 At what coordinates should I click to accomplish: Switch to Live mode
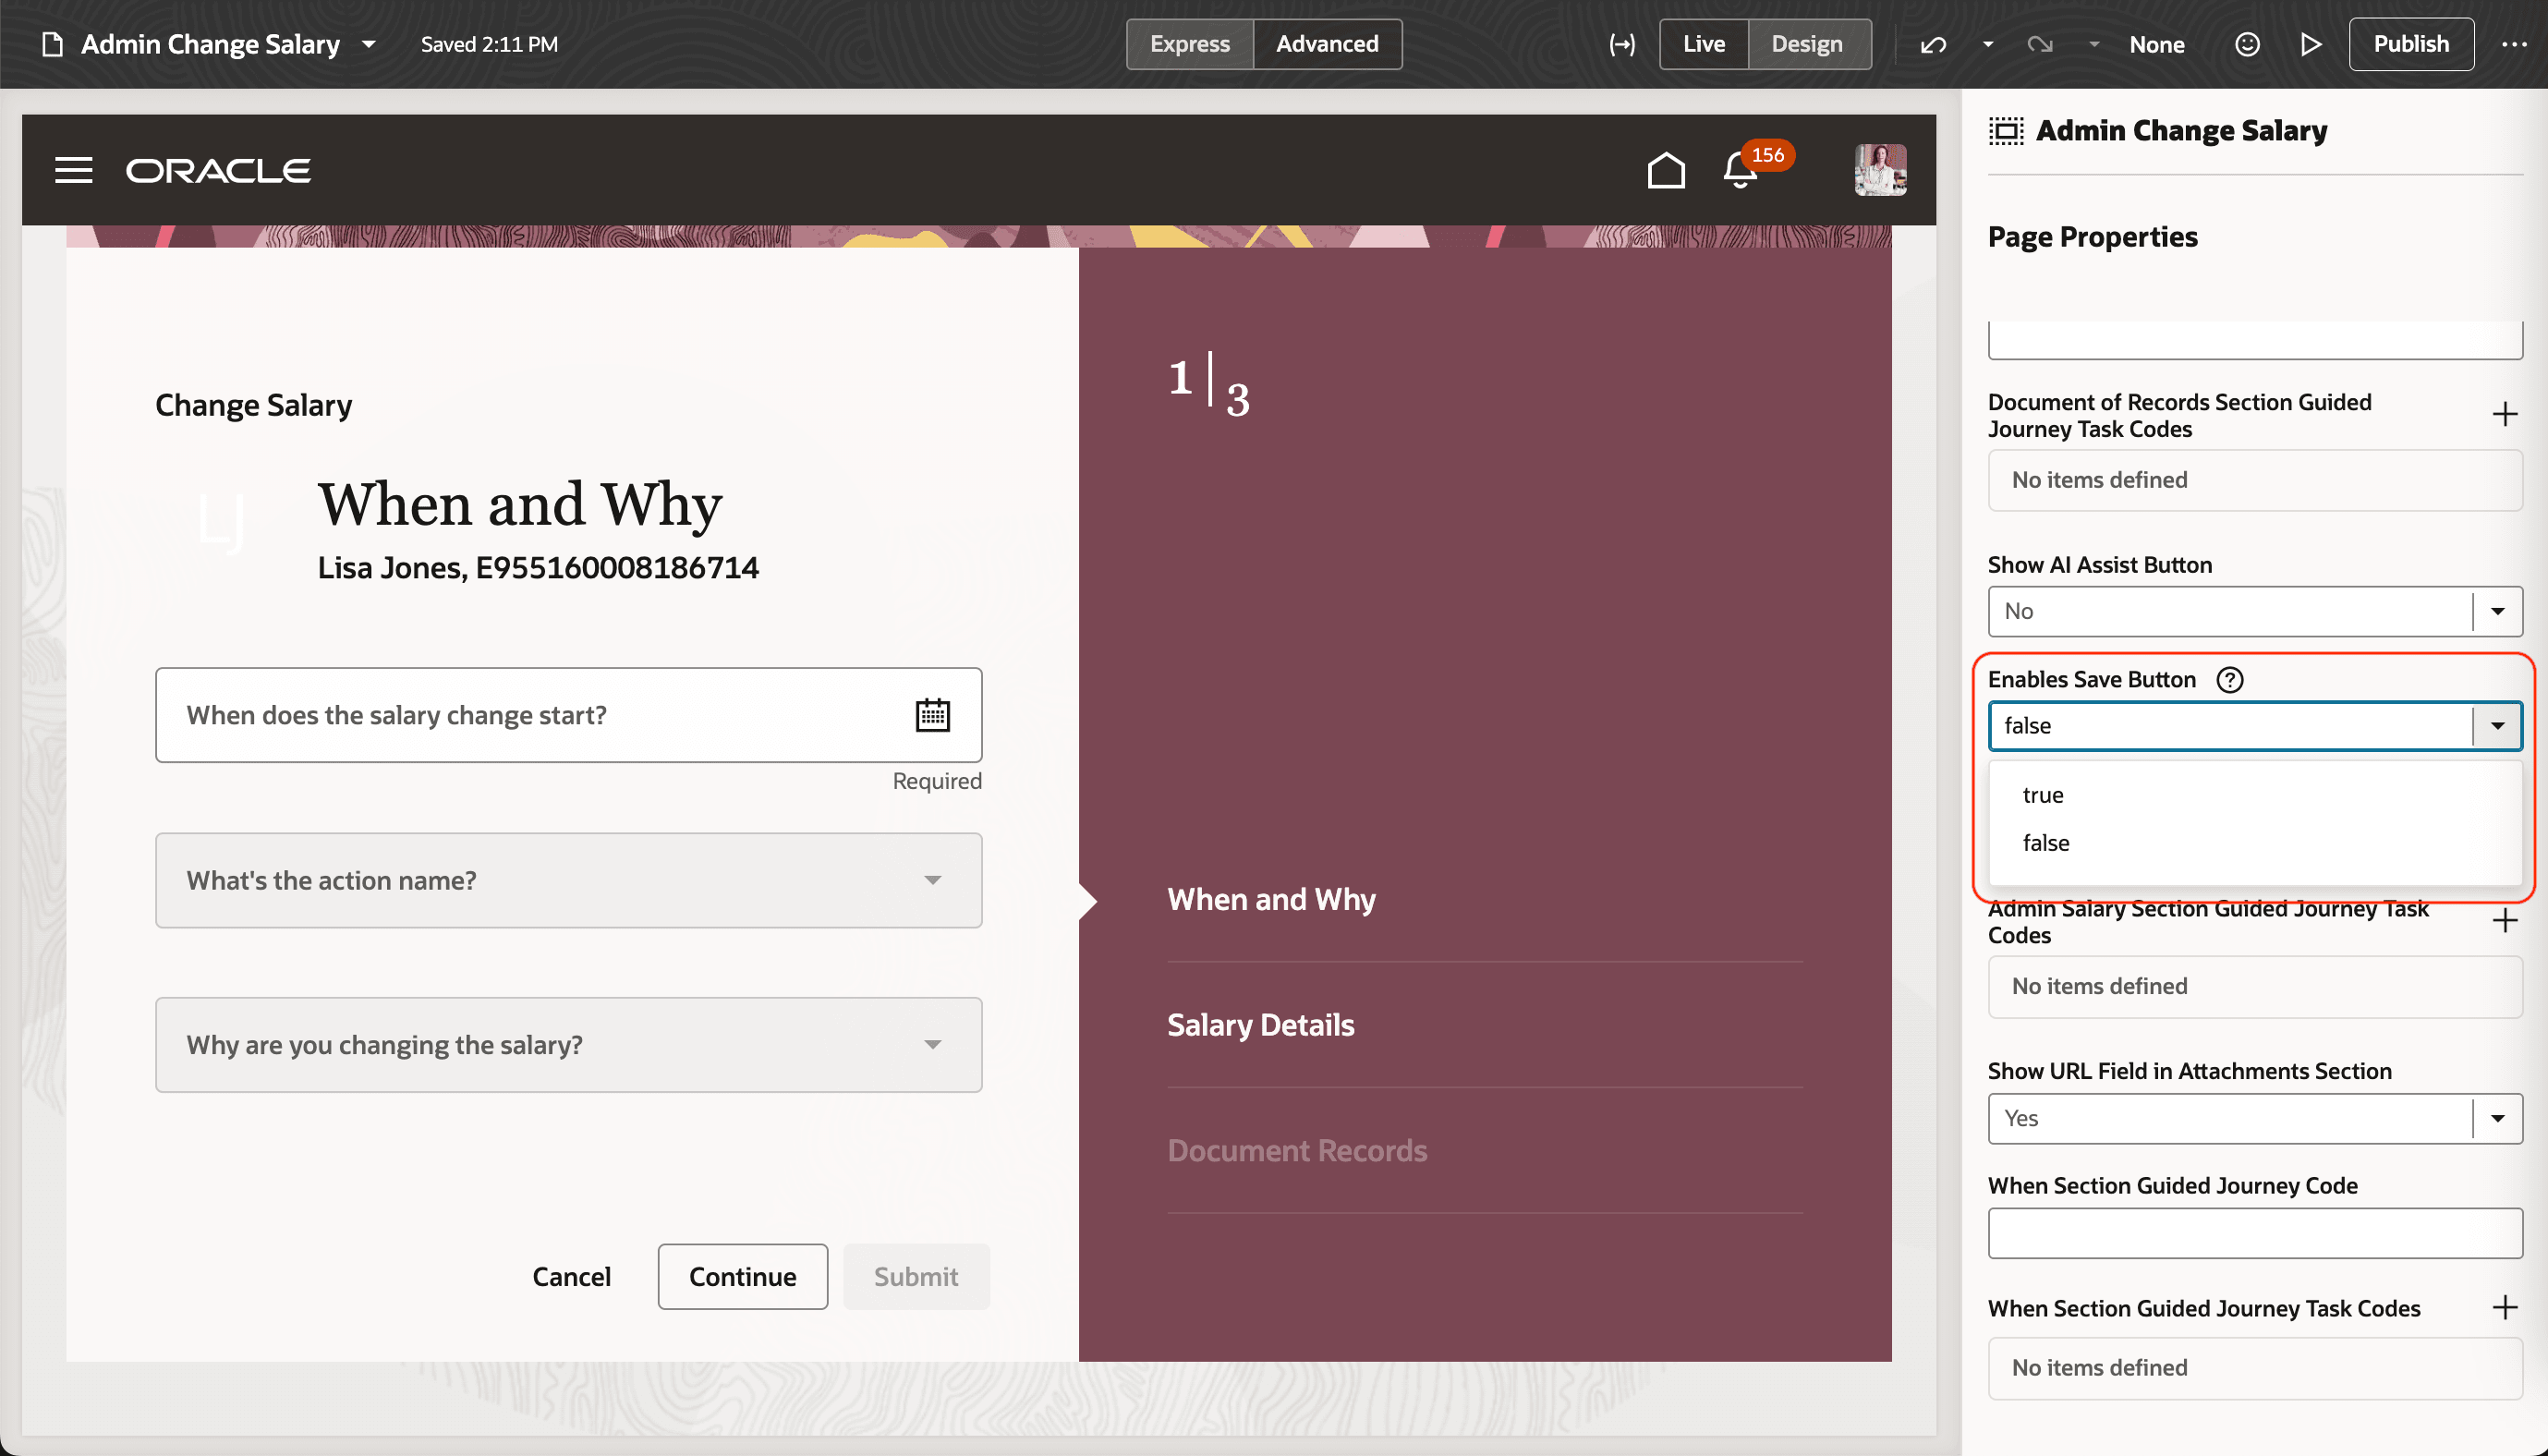tap(1703, 44)
